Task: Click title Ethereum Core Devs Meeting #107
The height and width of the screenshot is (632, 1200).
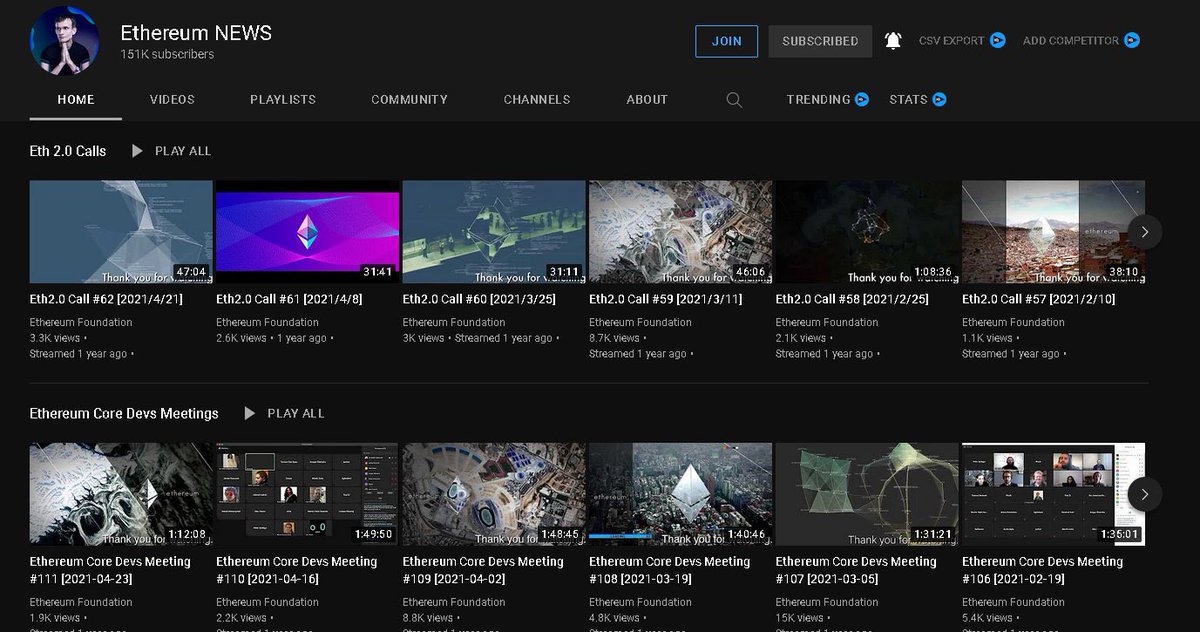Action: [x=856, y=570]
